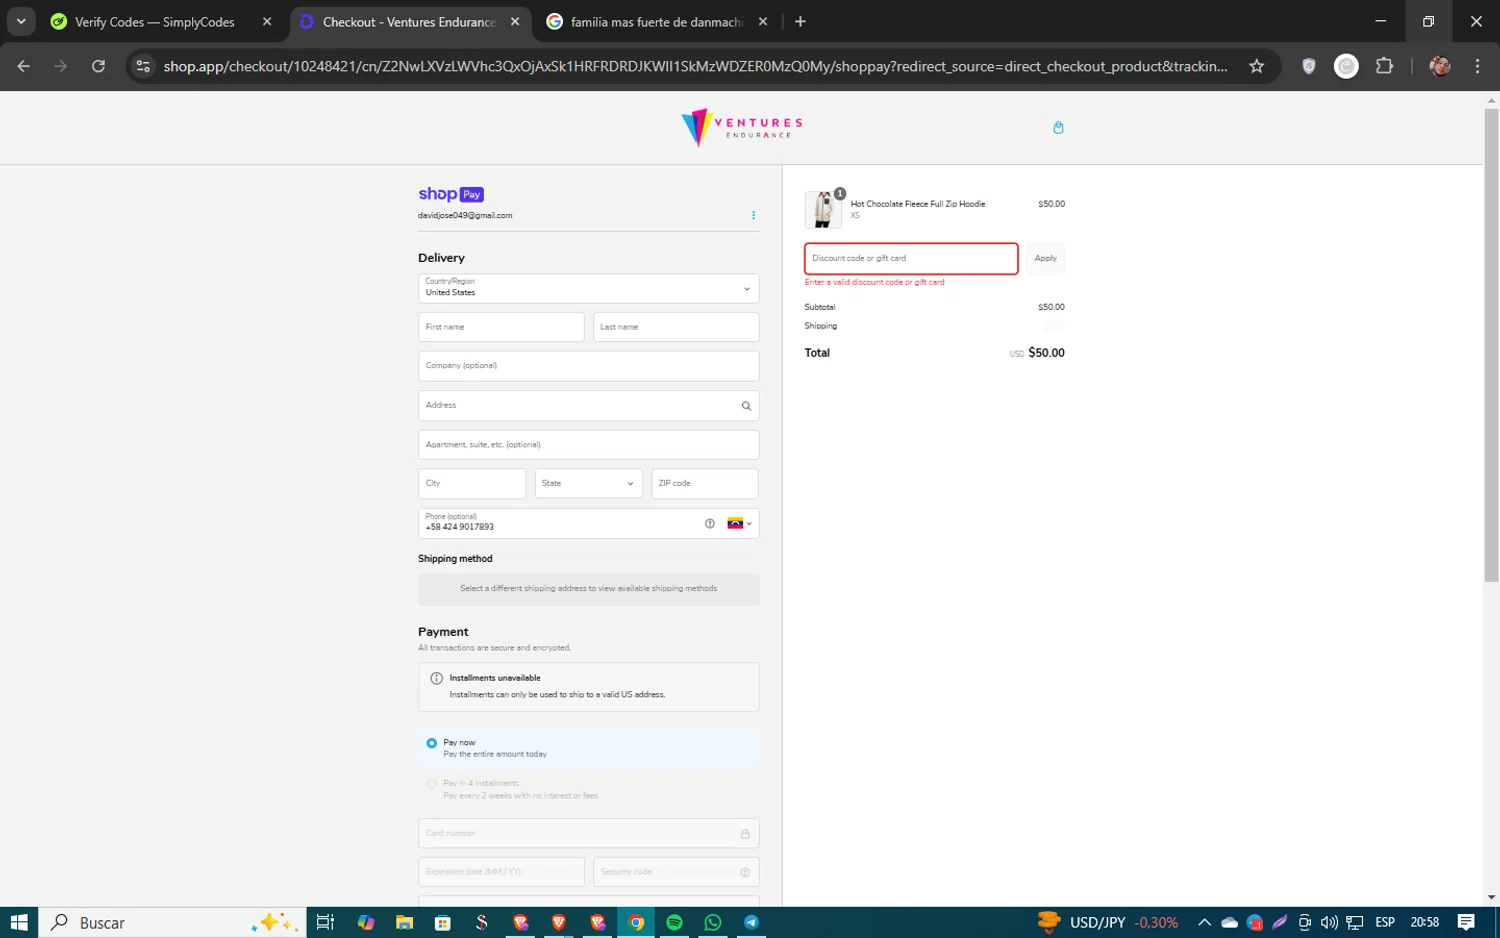Viewport: 1500px width, 938px height.
Task: Click the volume speaker tray icon
Action: 1329,922
